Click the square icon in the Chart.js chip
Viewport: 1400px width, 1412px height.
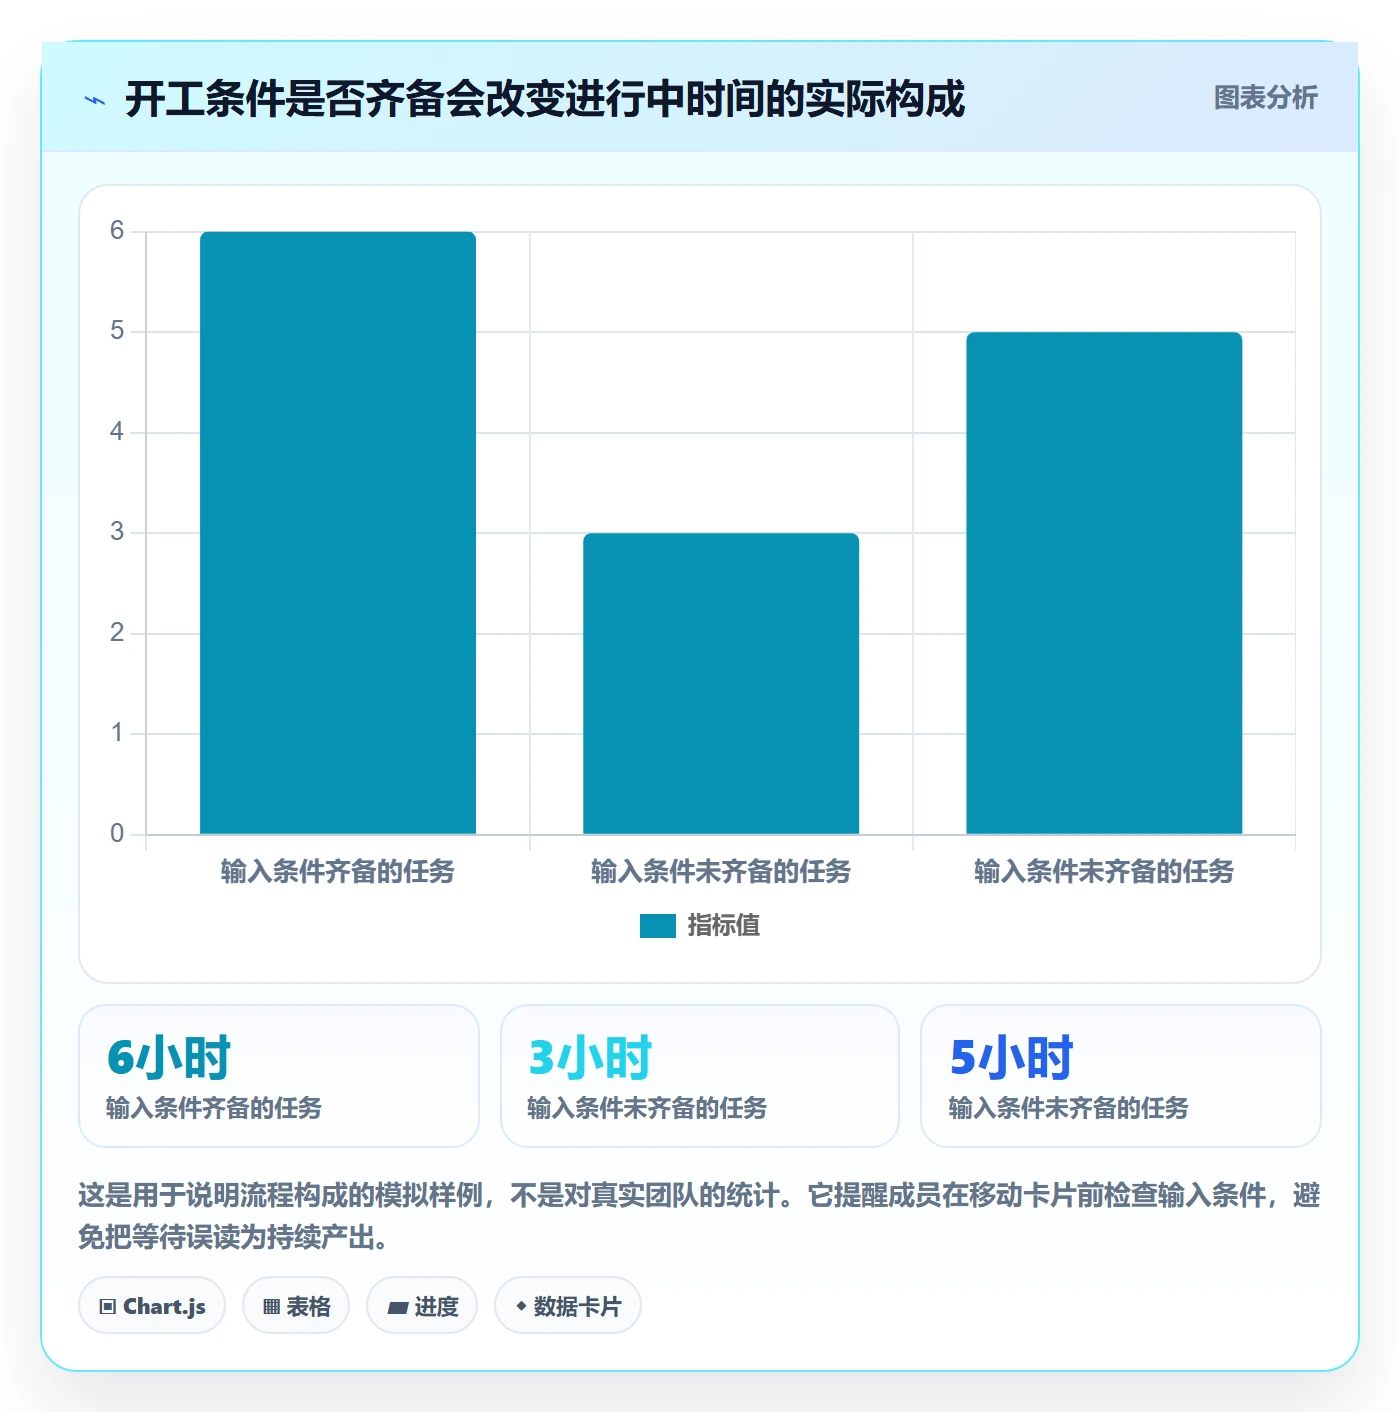click(x=108, y=1306)
